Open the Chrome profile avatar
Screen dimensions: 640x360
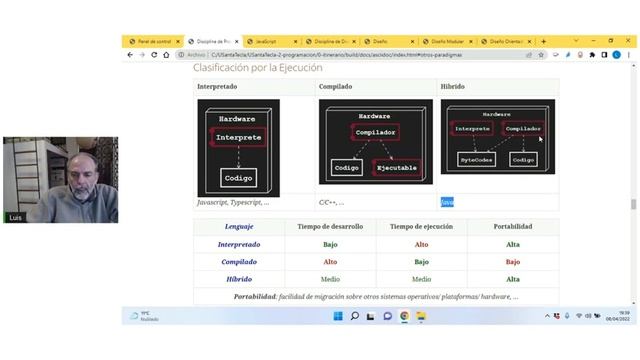click(x=617, y=55)
